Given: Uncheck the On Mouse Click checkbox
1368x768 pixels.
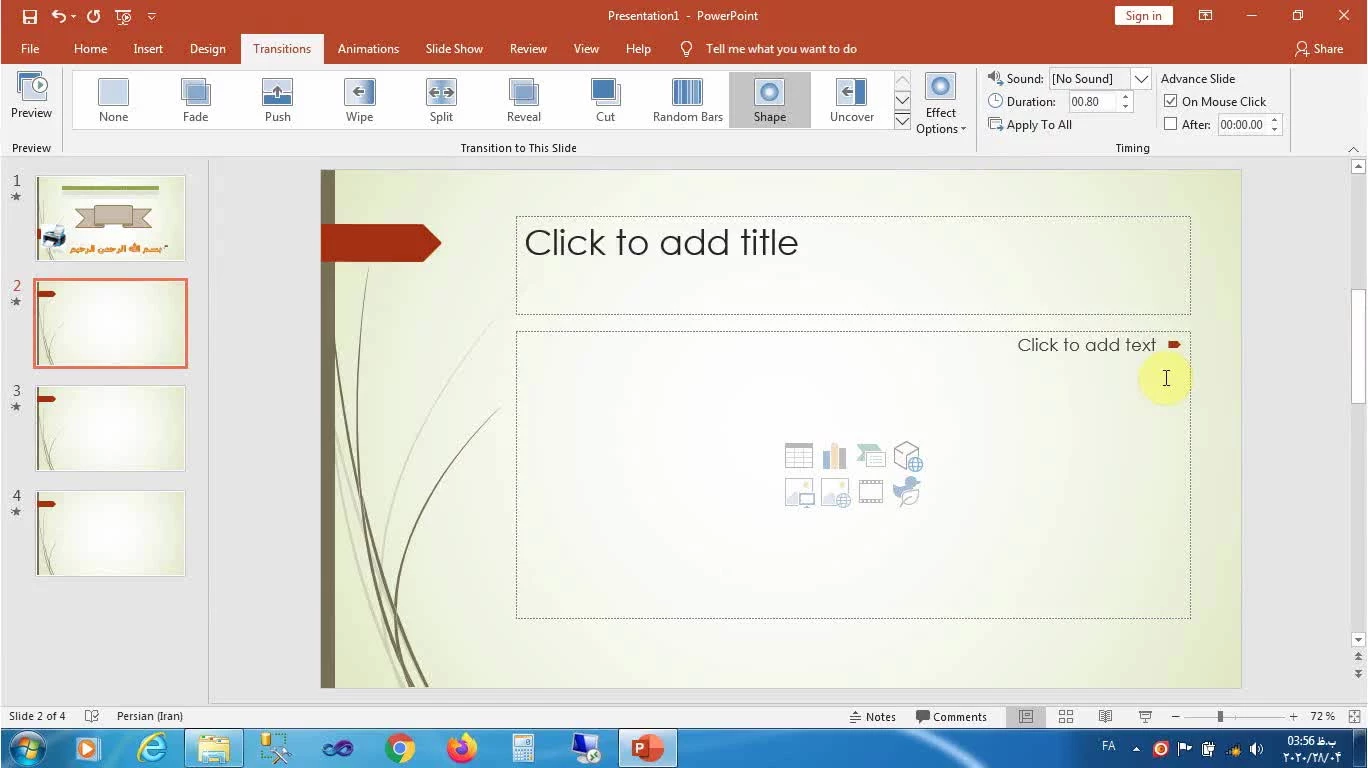Looking at the screenshot, I should (x=1171, y=101).
